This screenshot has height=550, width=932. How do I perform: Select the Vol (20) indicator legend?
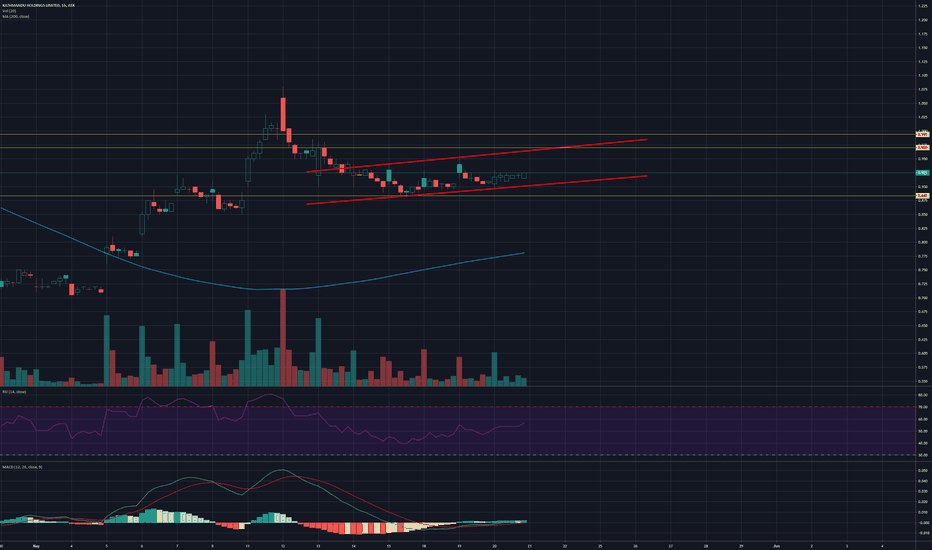coord(9,11)
